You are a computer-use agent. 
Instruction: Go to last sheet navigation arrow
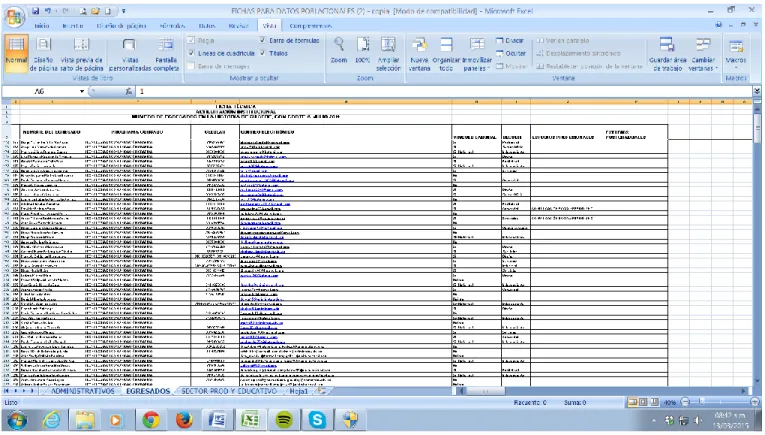(32, 391)
